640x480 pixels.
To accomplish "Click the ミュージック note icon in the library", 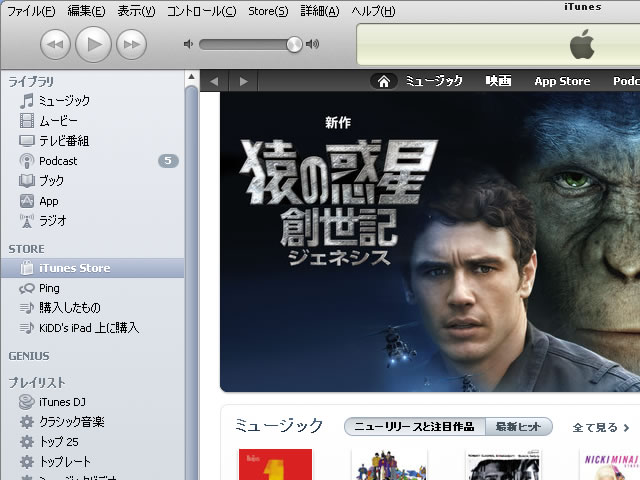I will coord(27,100).
